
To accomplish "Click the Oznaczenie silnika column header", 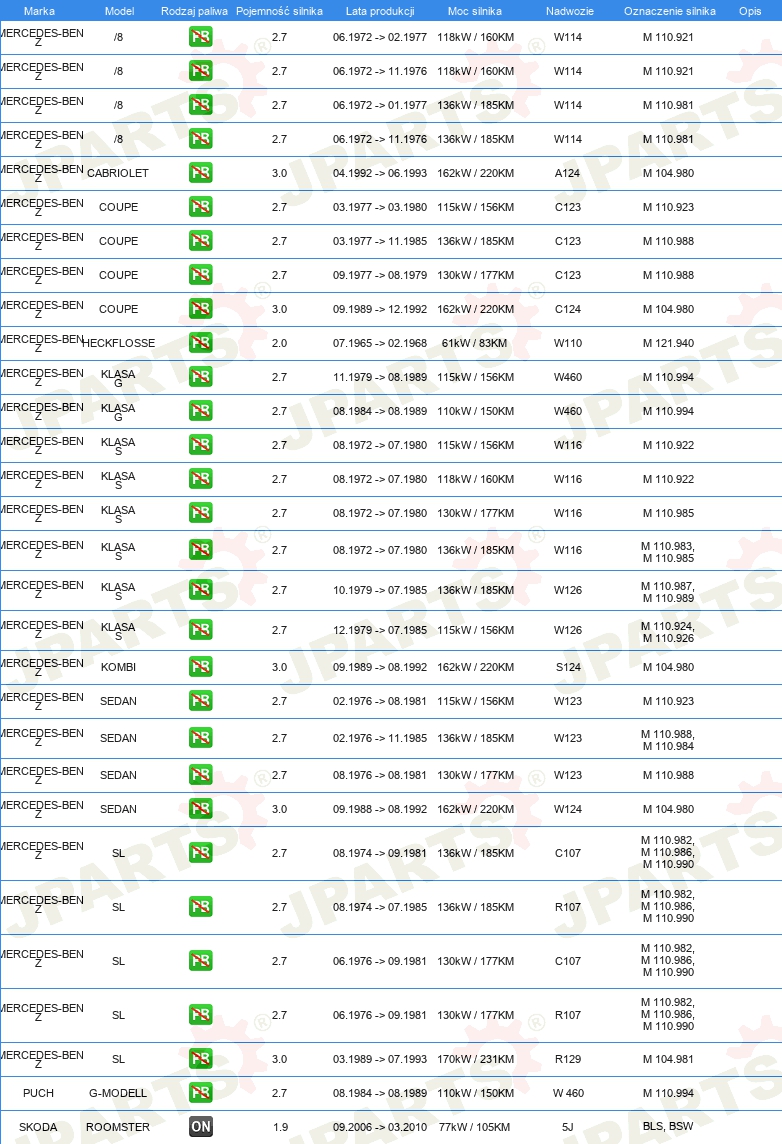I will (x=670, y=11).
